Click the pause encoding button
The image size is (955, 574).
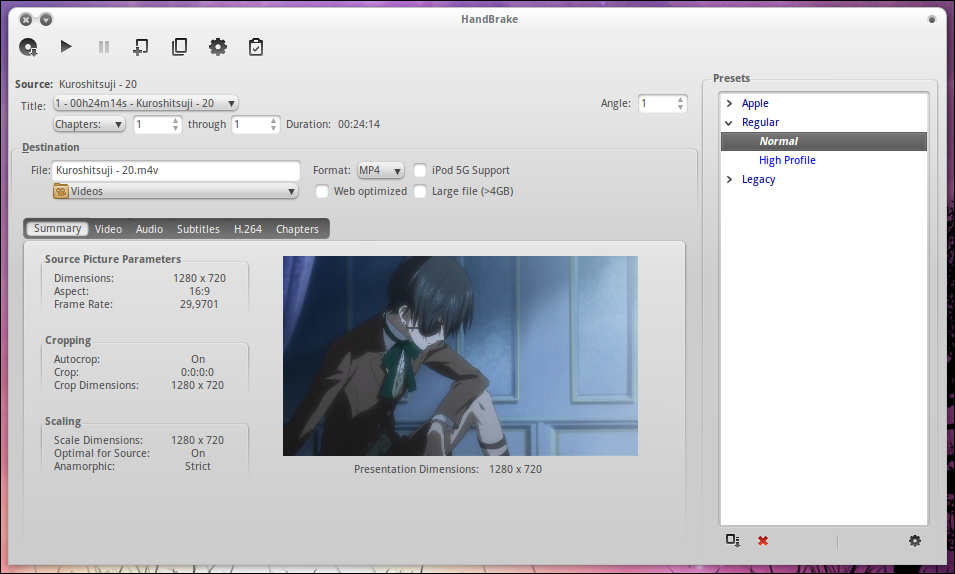pos(104,47)
